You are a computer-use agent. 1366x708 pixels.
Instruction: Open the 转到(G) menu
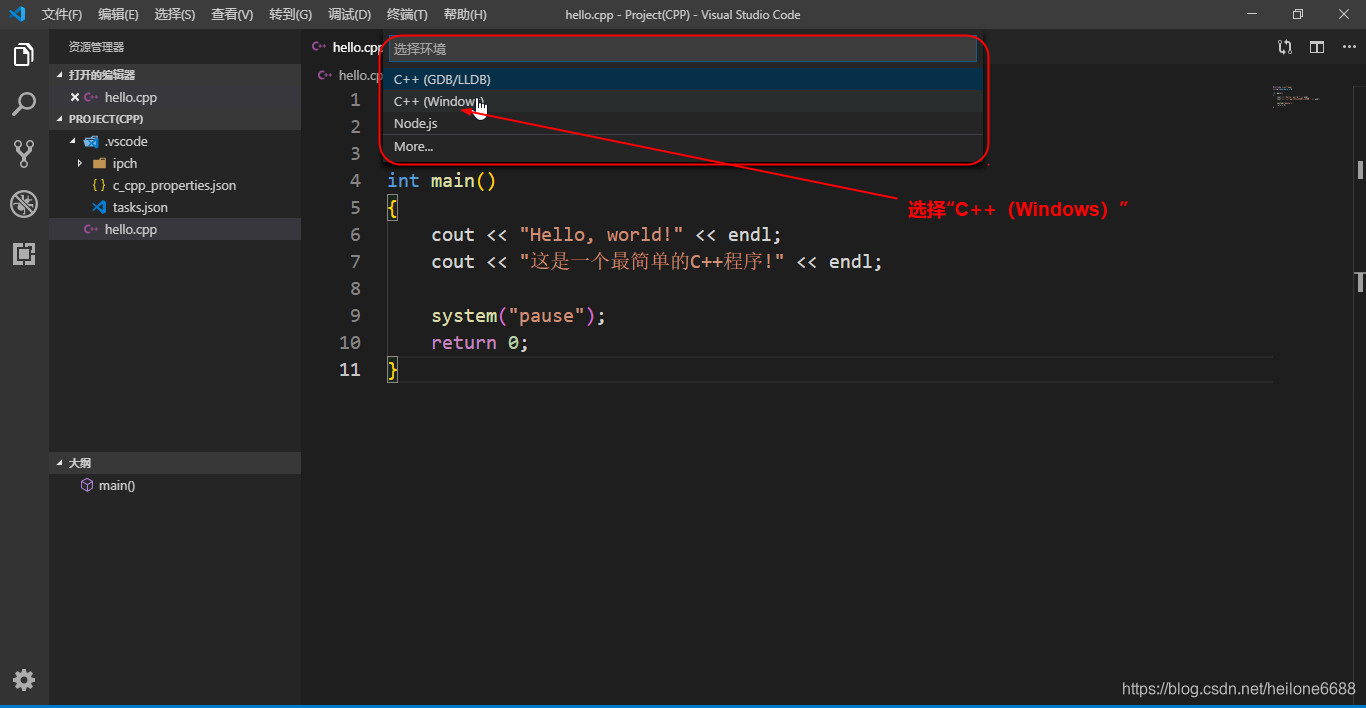[x=290, y=14]
